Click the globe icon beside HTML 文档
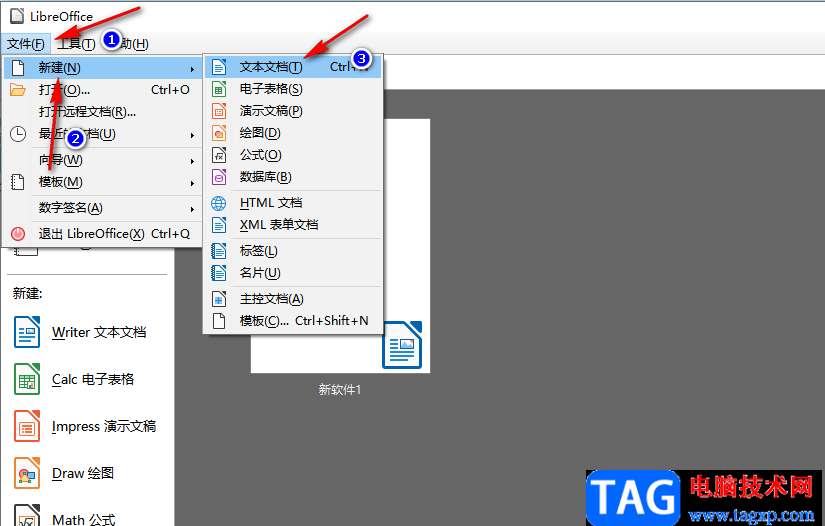This screenshot has height=526, width=825. point(219,203)
